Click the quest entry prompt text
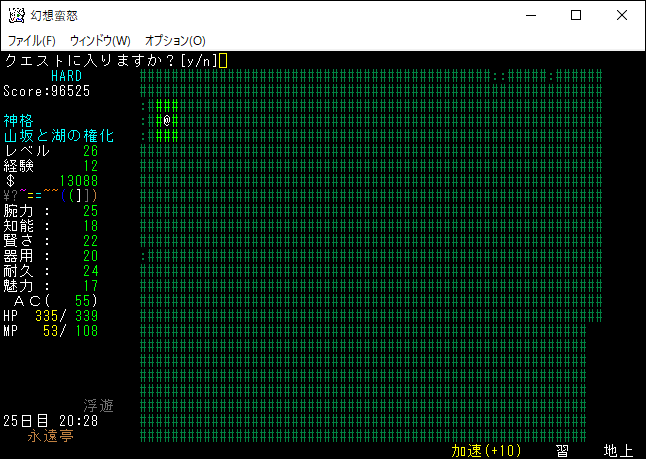646x459 pixels. coord(110,61)
